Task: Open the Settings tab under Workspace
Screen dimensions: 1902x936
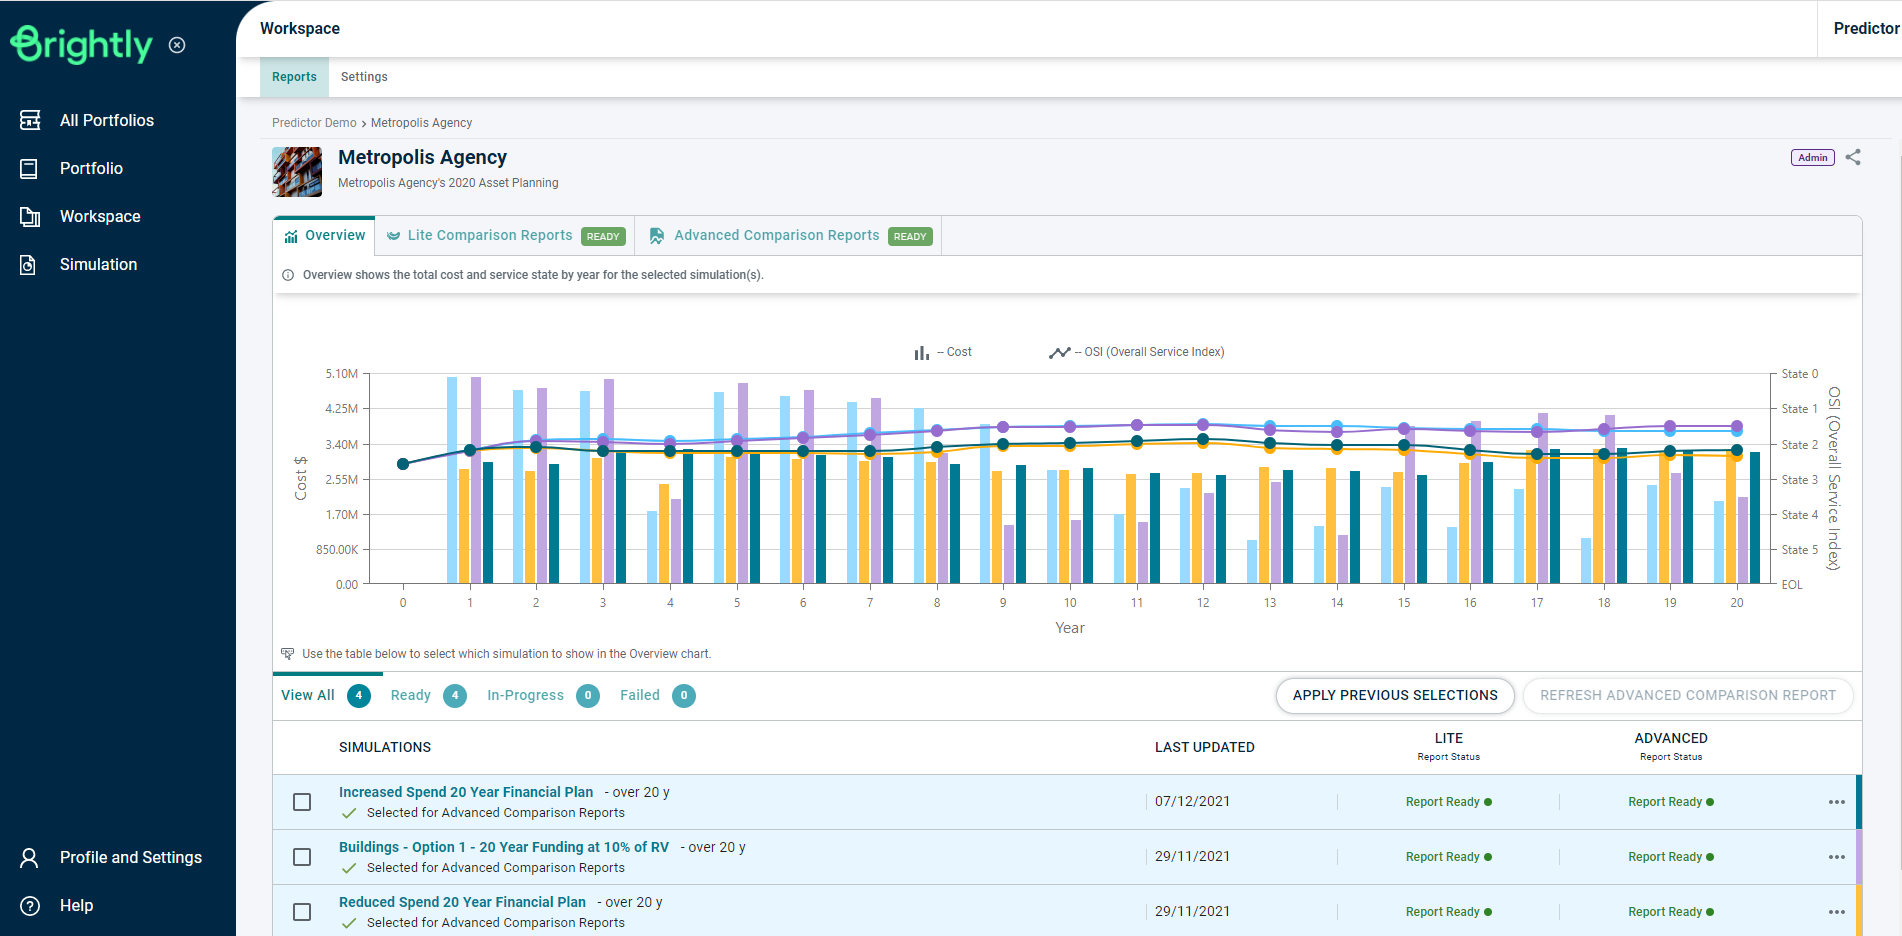Action: [364, 77]
